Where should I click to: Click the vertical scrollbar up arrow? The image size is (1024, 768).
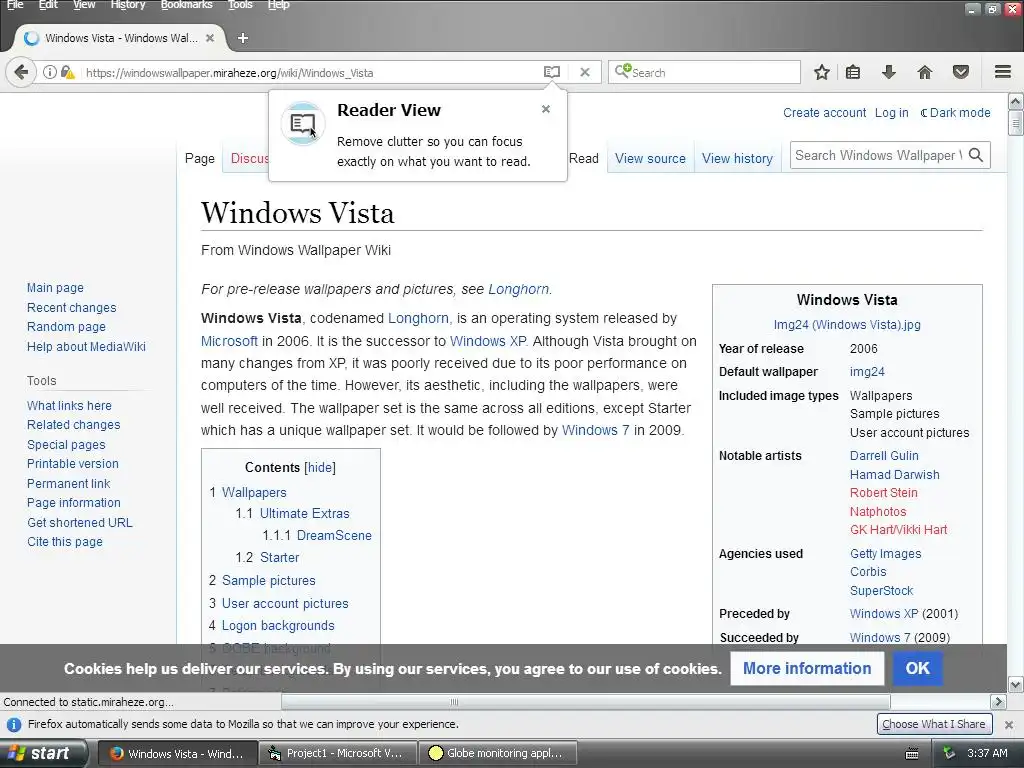click(1016, 102)
